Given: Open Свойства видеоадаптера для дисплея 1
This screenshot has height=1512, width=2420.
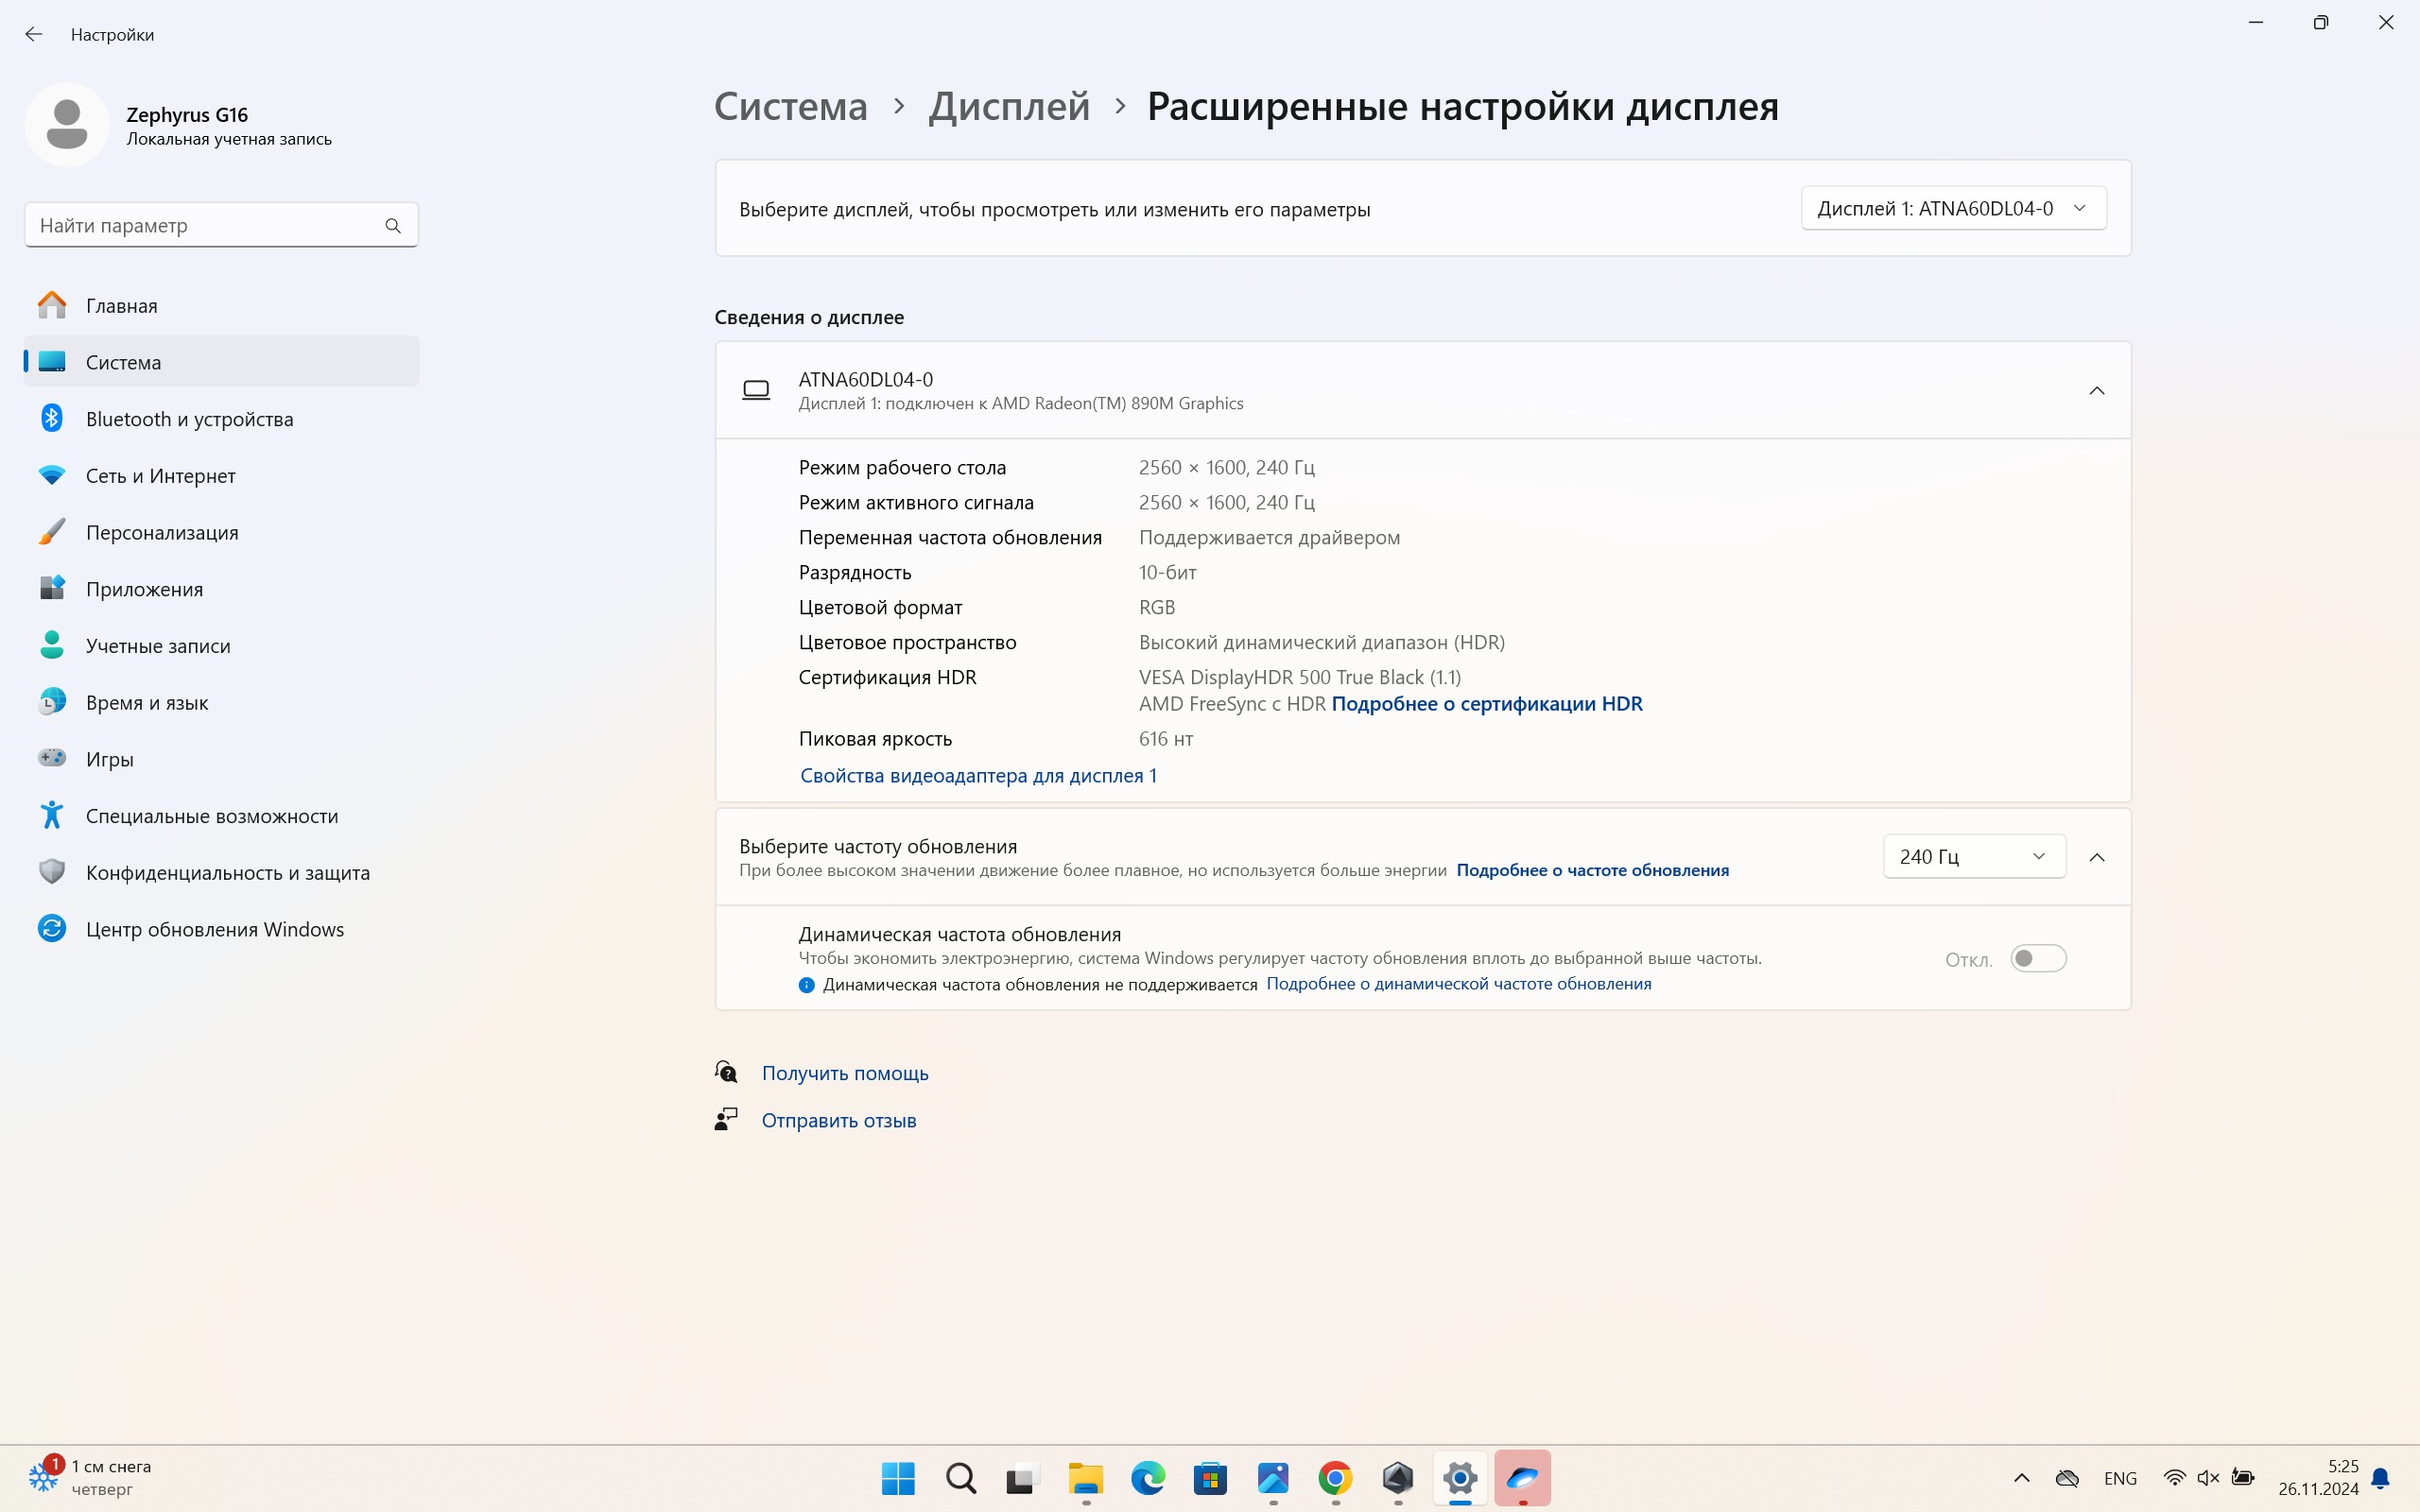Looking at the screenshot, I should tap(978, 776).
